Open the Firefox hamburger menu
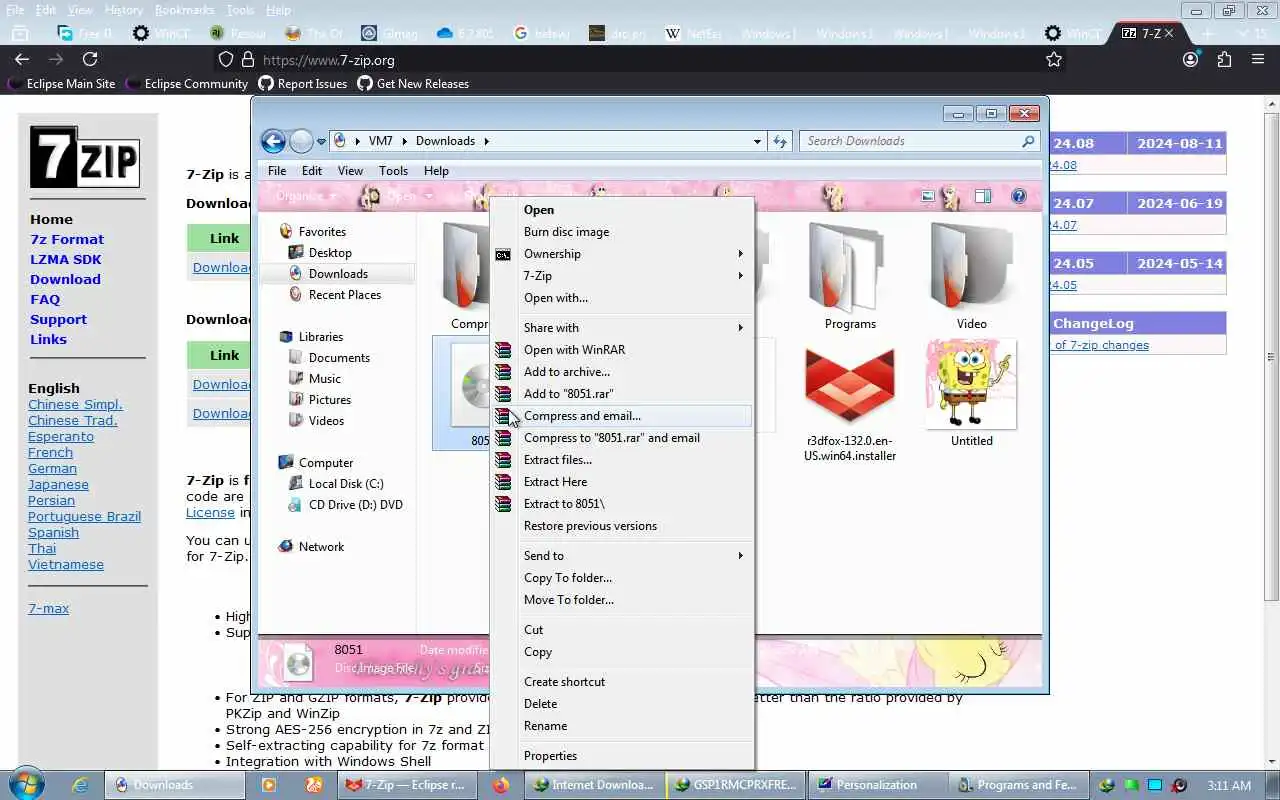The image size is (1280, 800). pyautogui.click(x=1258, y=60)
